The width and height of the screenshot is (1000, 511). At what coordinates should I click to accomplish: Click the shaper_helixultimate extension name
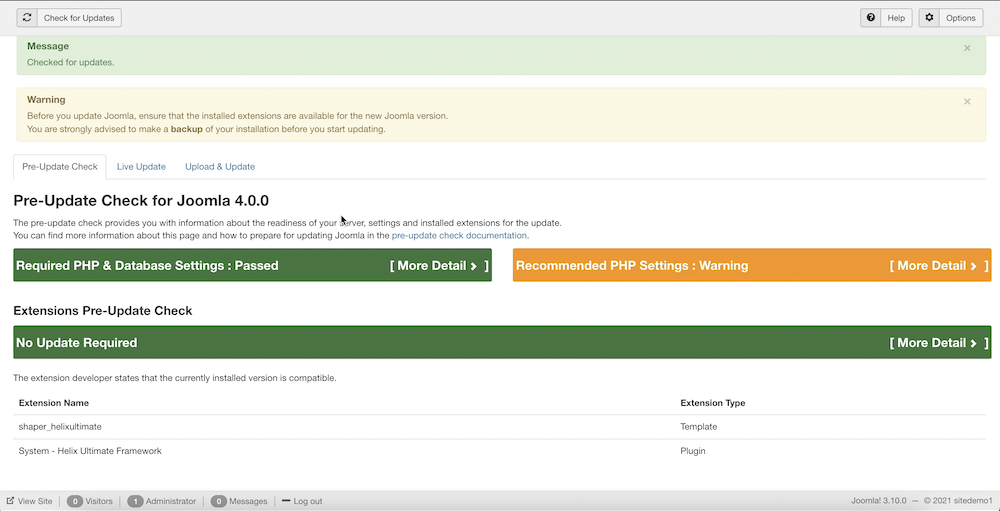coord(60,426)
